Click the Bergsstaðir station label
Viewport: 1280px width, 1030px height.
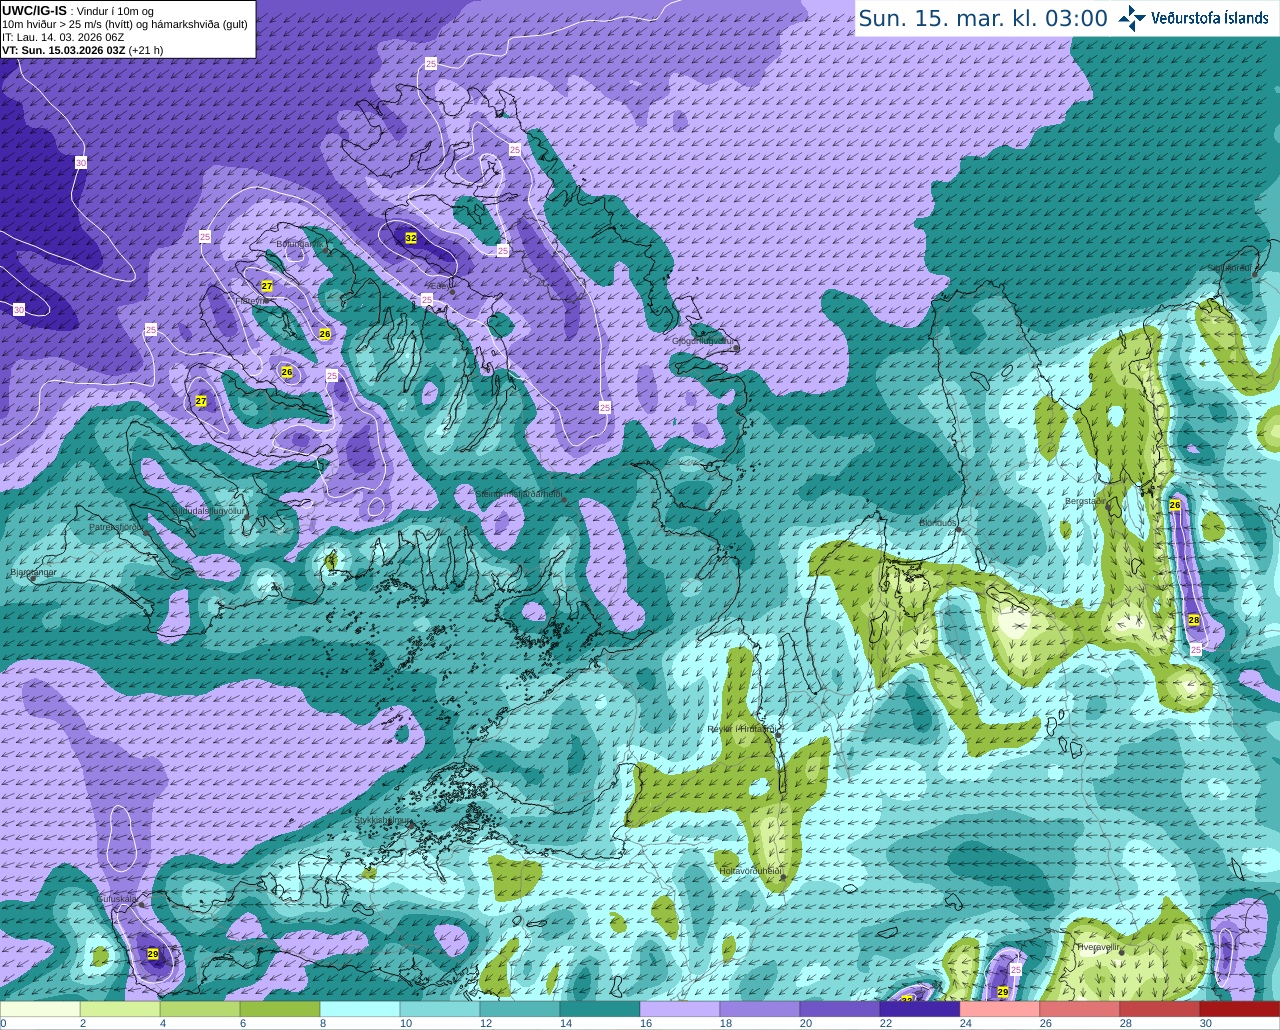click(x=1087, y=501)
